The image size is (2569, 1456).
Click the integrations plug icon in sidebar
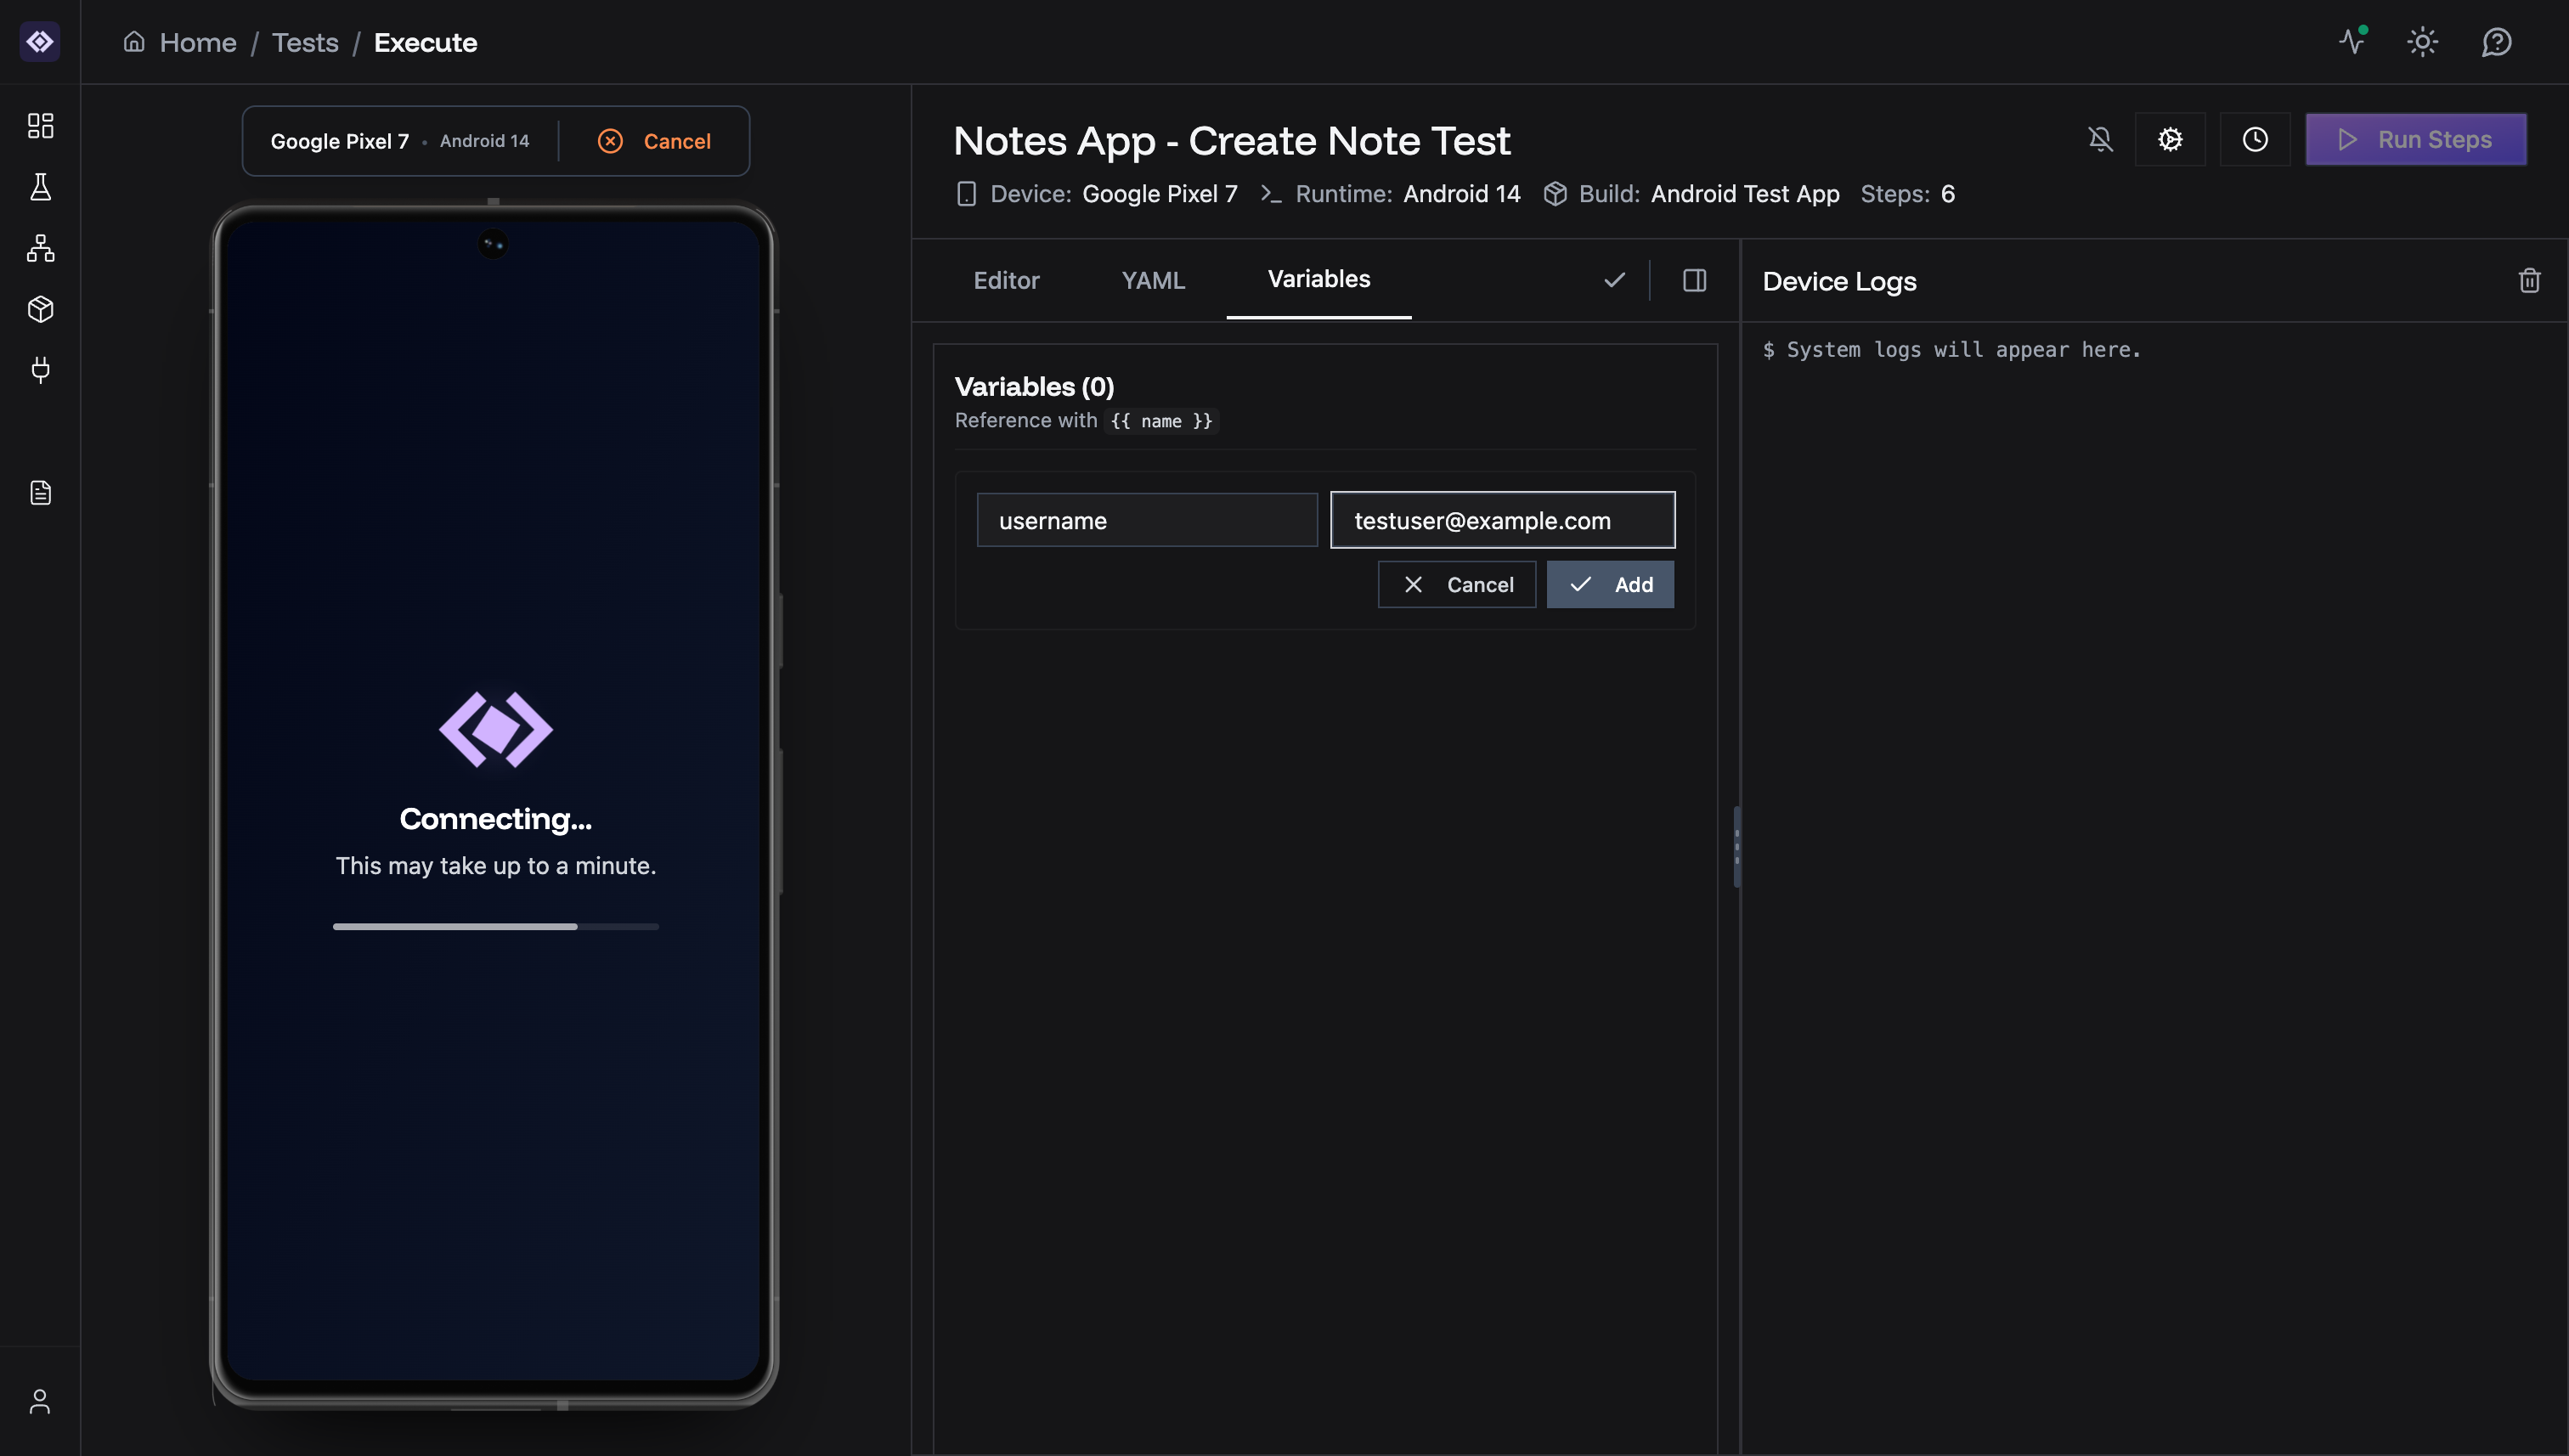pyautogui.click(x=40, y=370)
